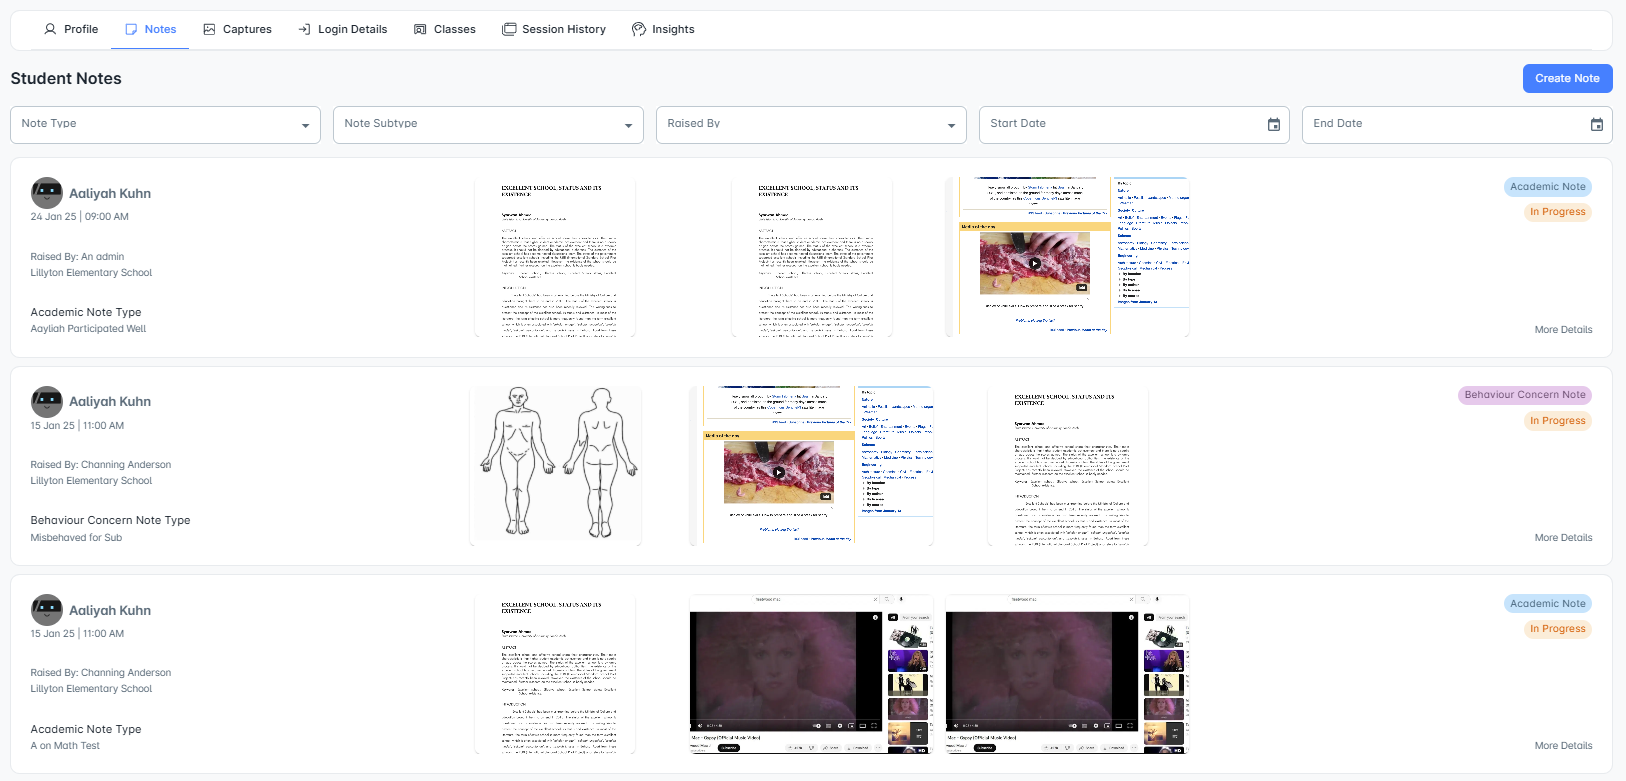Open second music video screenshot in Math Test note

pos(1068,674)
